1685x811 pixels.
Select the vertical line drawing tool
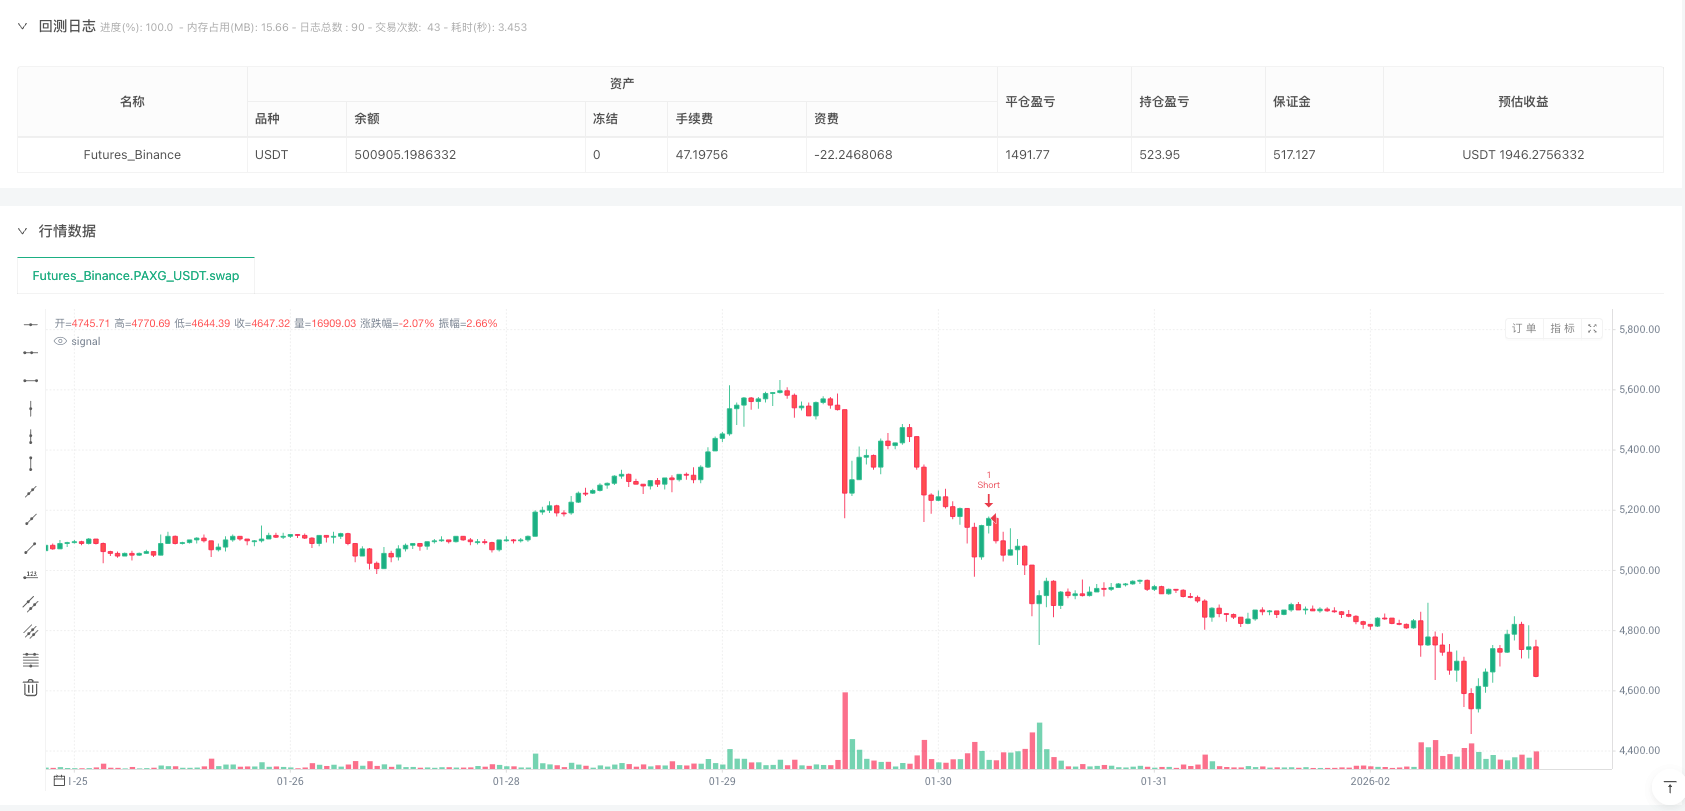(30, 408)
